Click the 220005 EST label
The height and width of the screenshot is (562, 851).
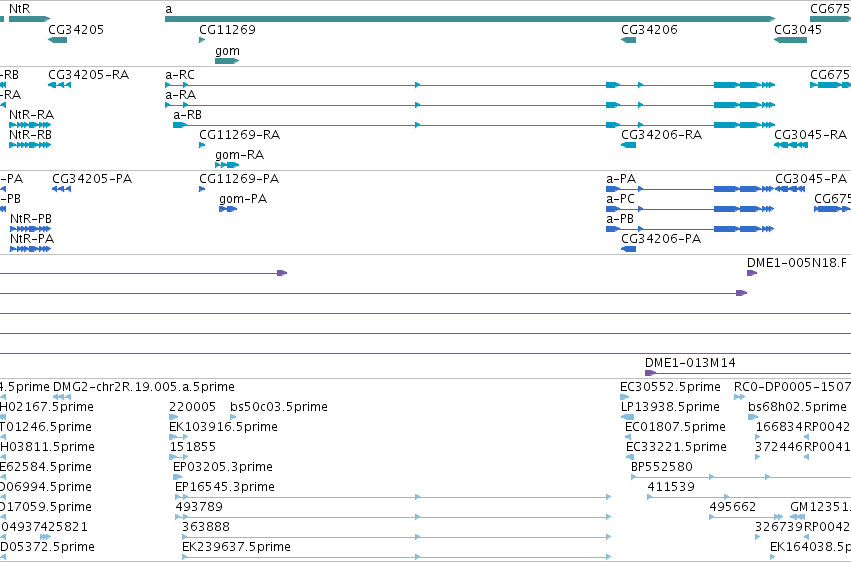click(193, 407)
